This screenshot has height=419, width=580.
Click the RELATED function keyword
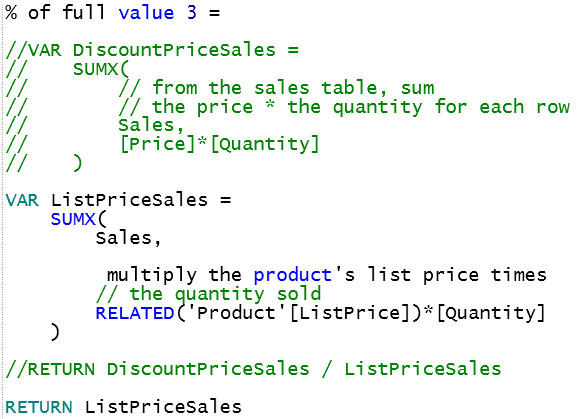pos(135,314)
